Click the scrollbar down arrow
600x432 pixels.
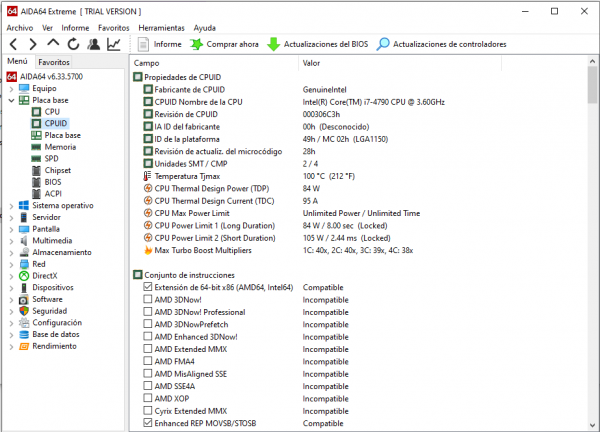click(x=592, y=425)
